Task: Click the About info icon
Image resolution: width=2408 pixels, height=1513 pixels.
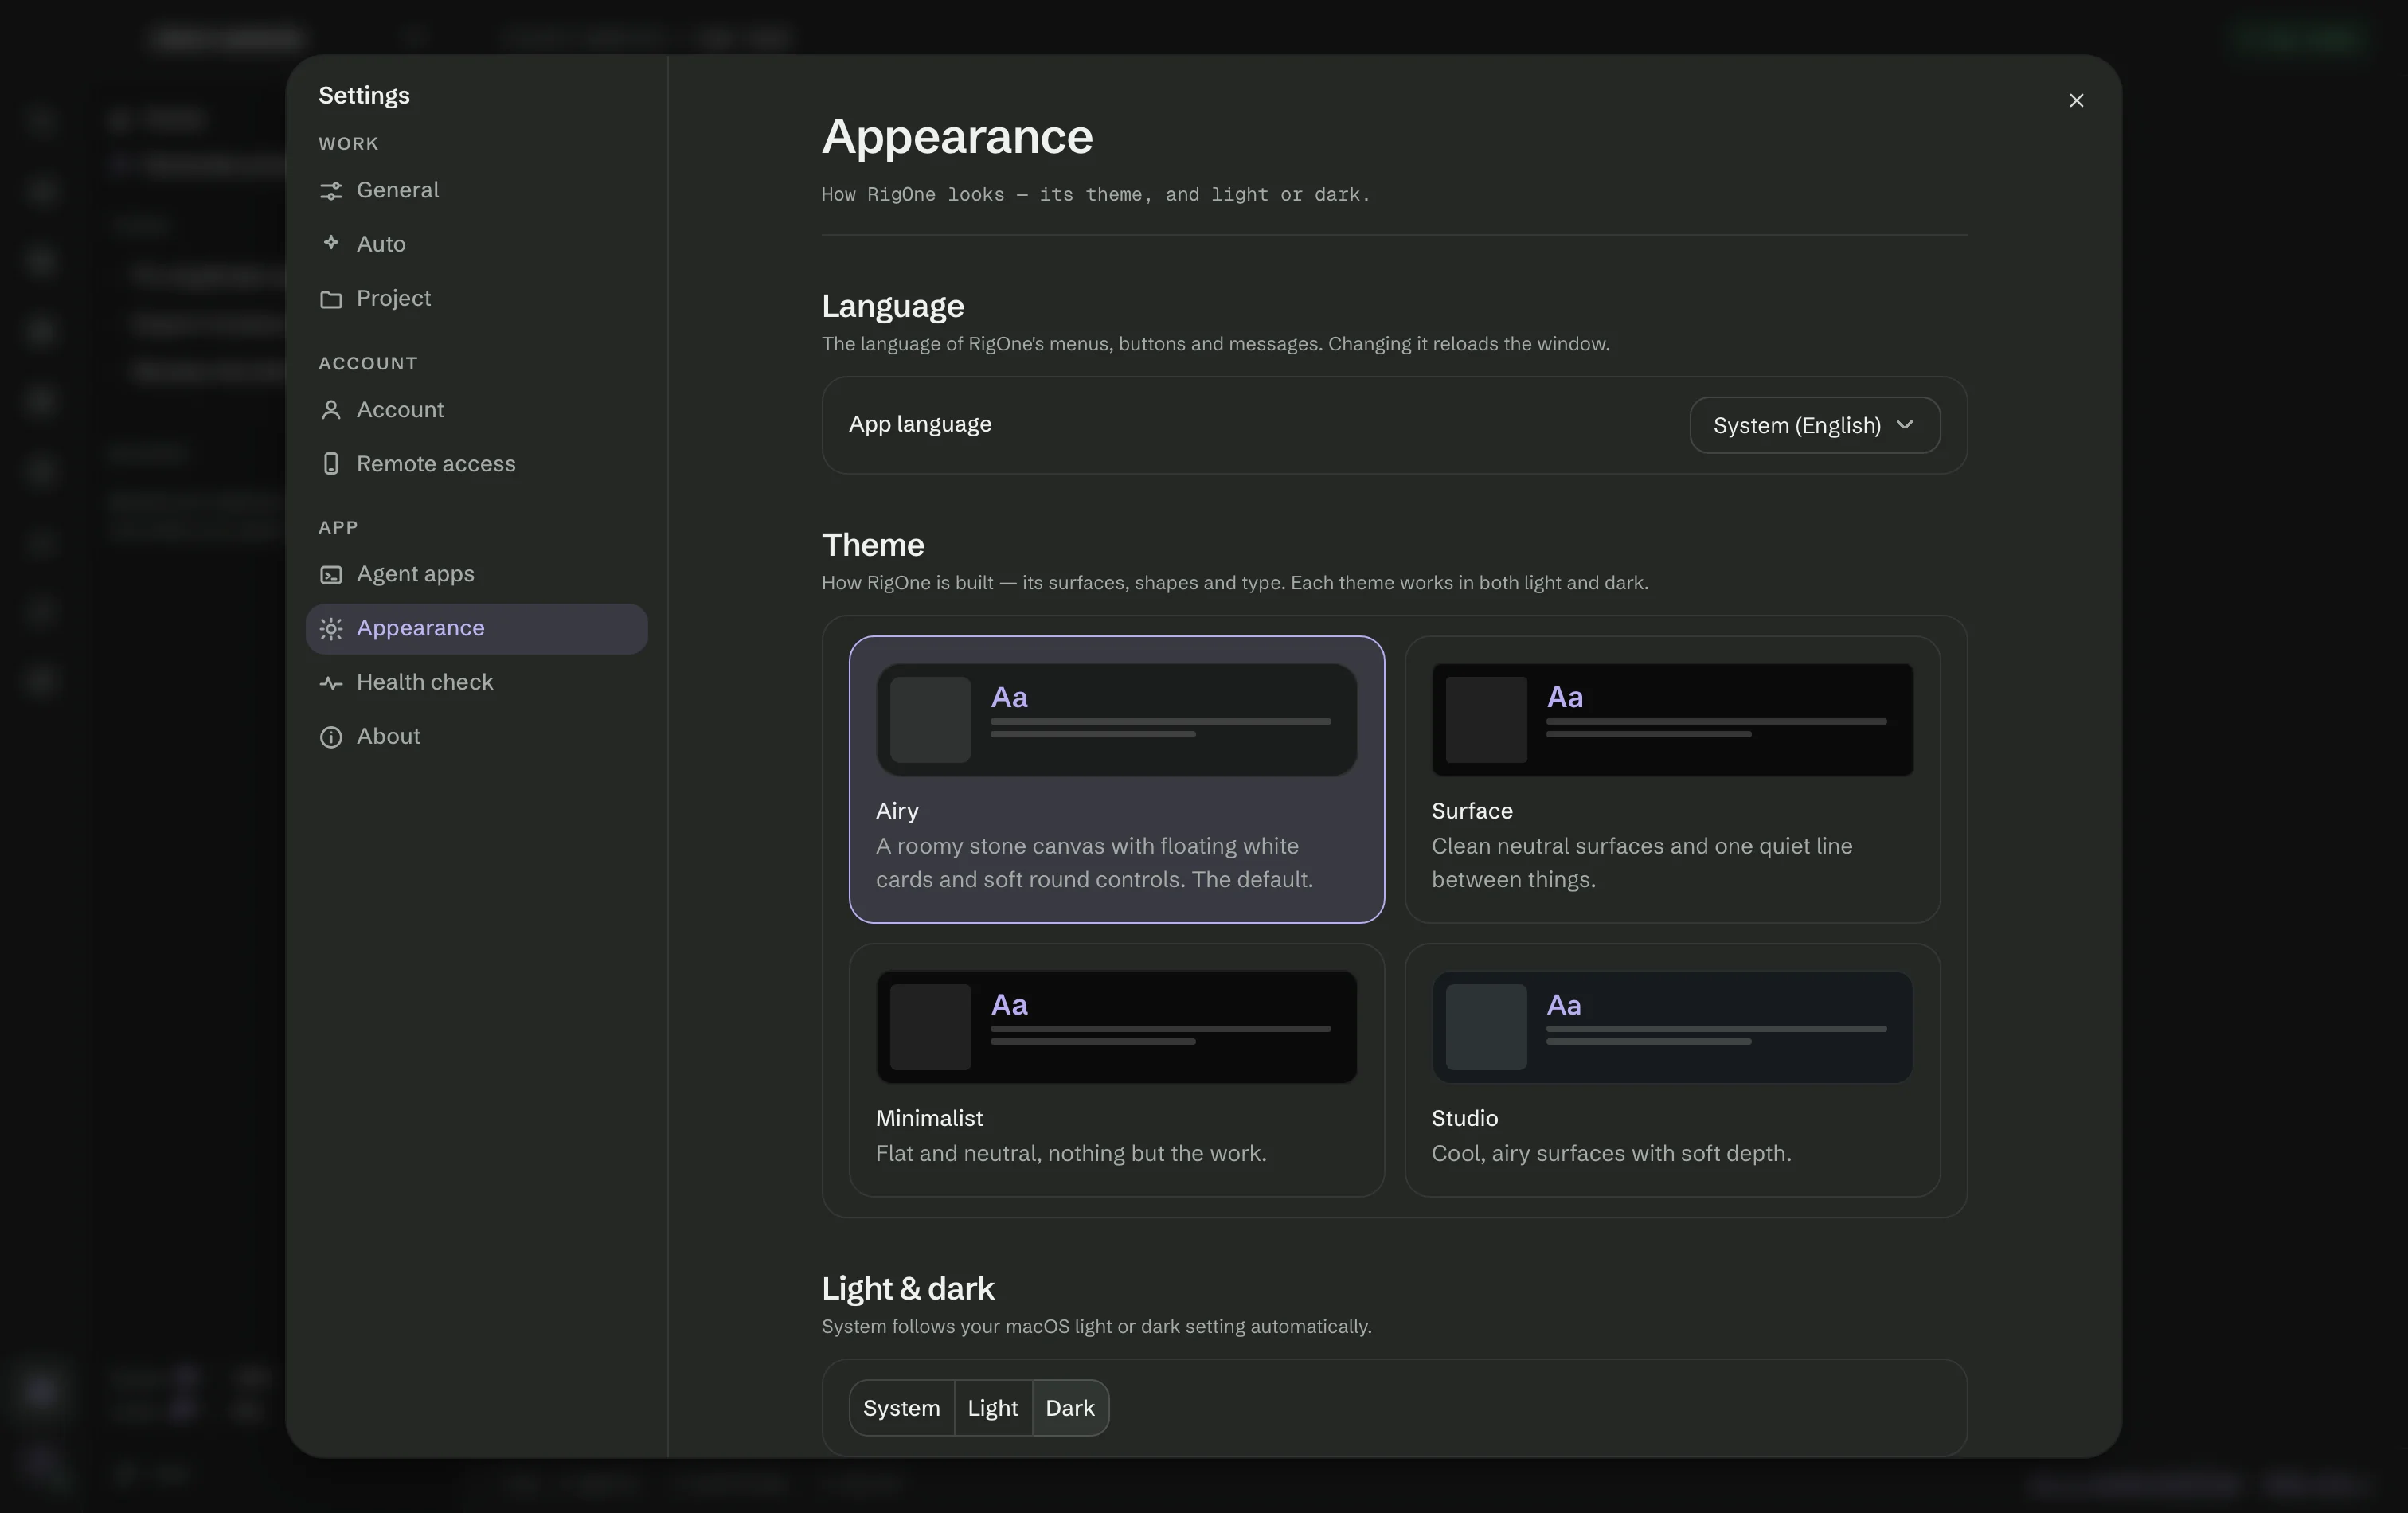Action: pos(331,737)
